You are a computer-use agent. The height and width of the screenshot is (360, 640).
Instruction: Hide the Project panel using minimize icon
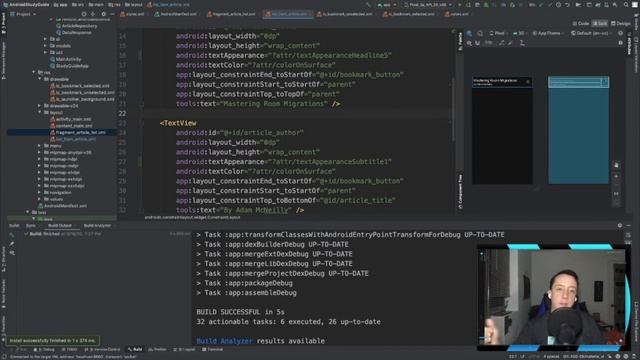112,14
